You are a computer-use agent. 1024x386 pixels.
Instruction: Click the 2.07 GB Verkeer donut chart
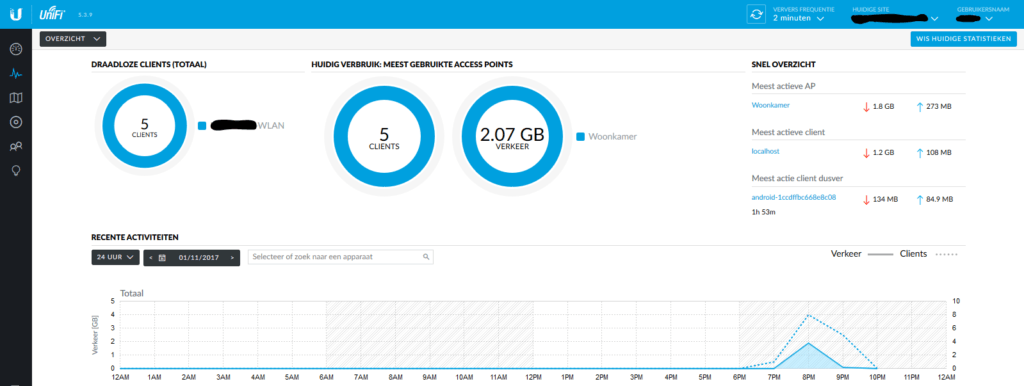(x=512, y=138)
